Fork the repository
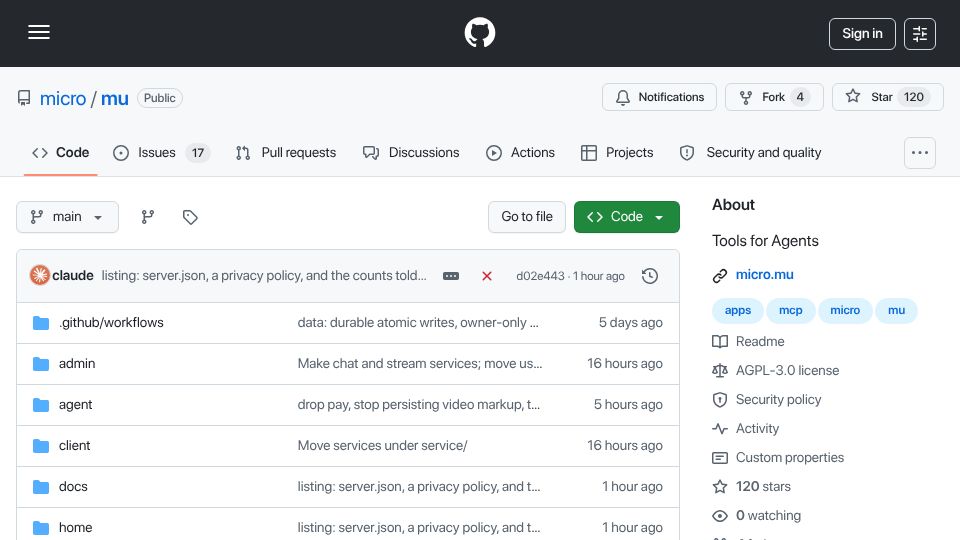960x540 pixels. point(774,97)
